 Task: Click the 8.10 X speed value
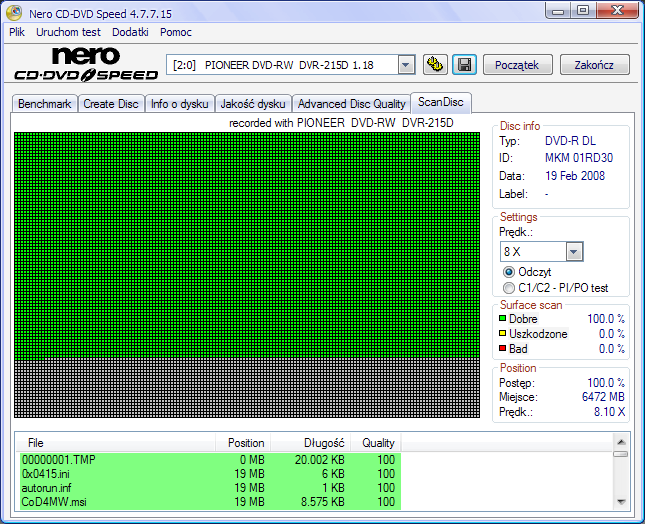click(609, 412)
